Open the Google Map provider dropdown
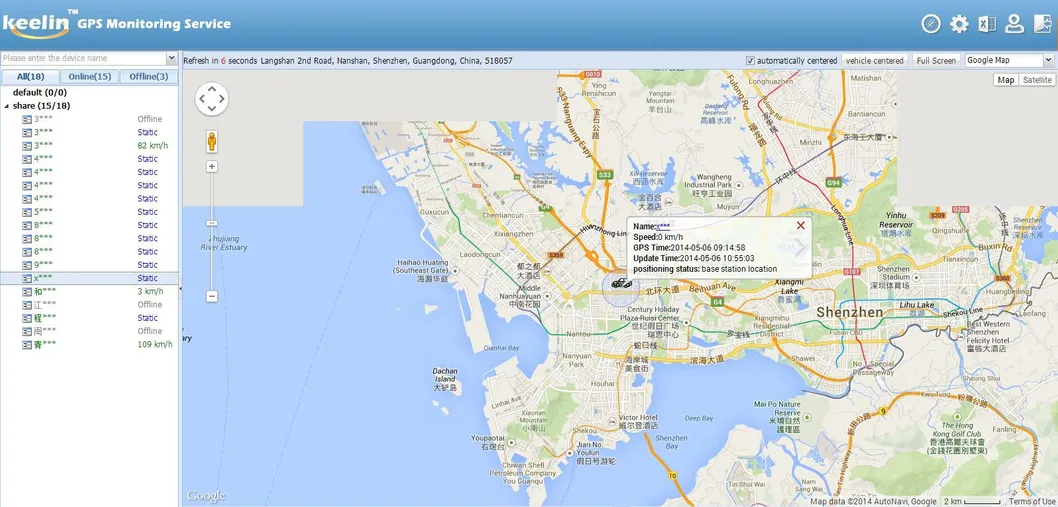This screenshot has width=1058, height=507. (1007, 60)
